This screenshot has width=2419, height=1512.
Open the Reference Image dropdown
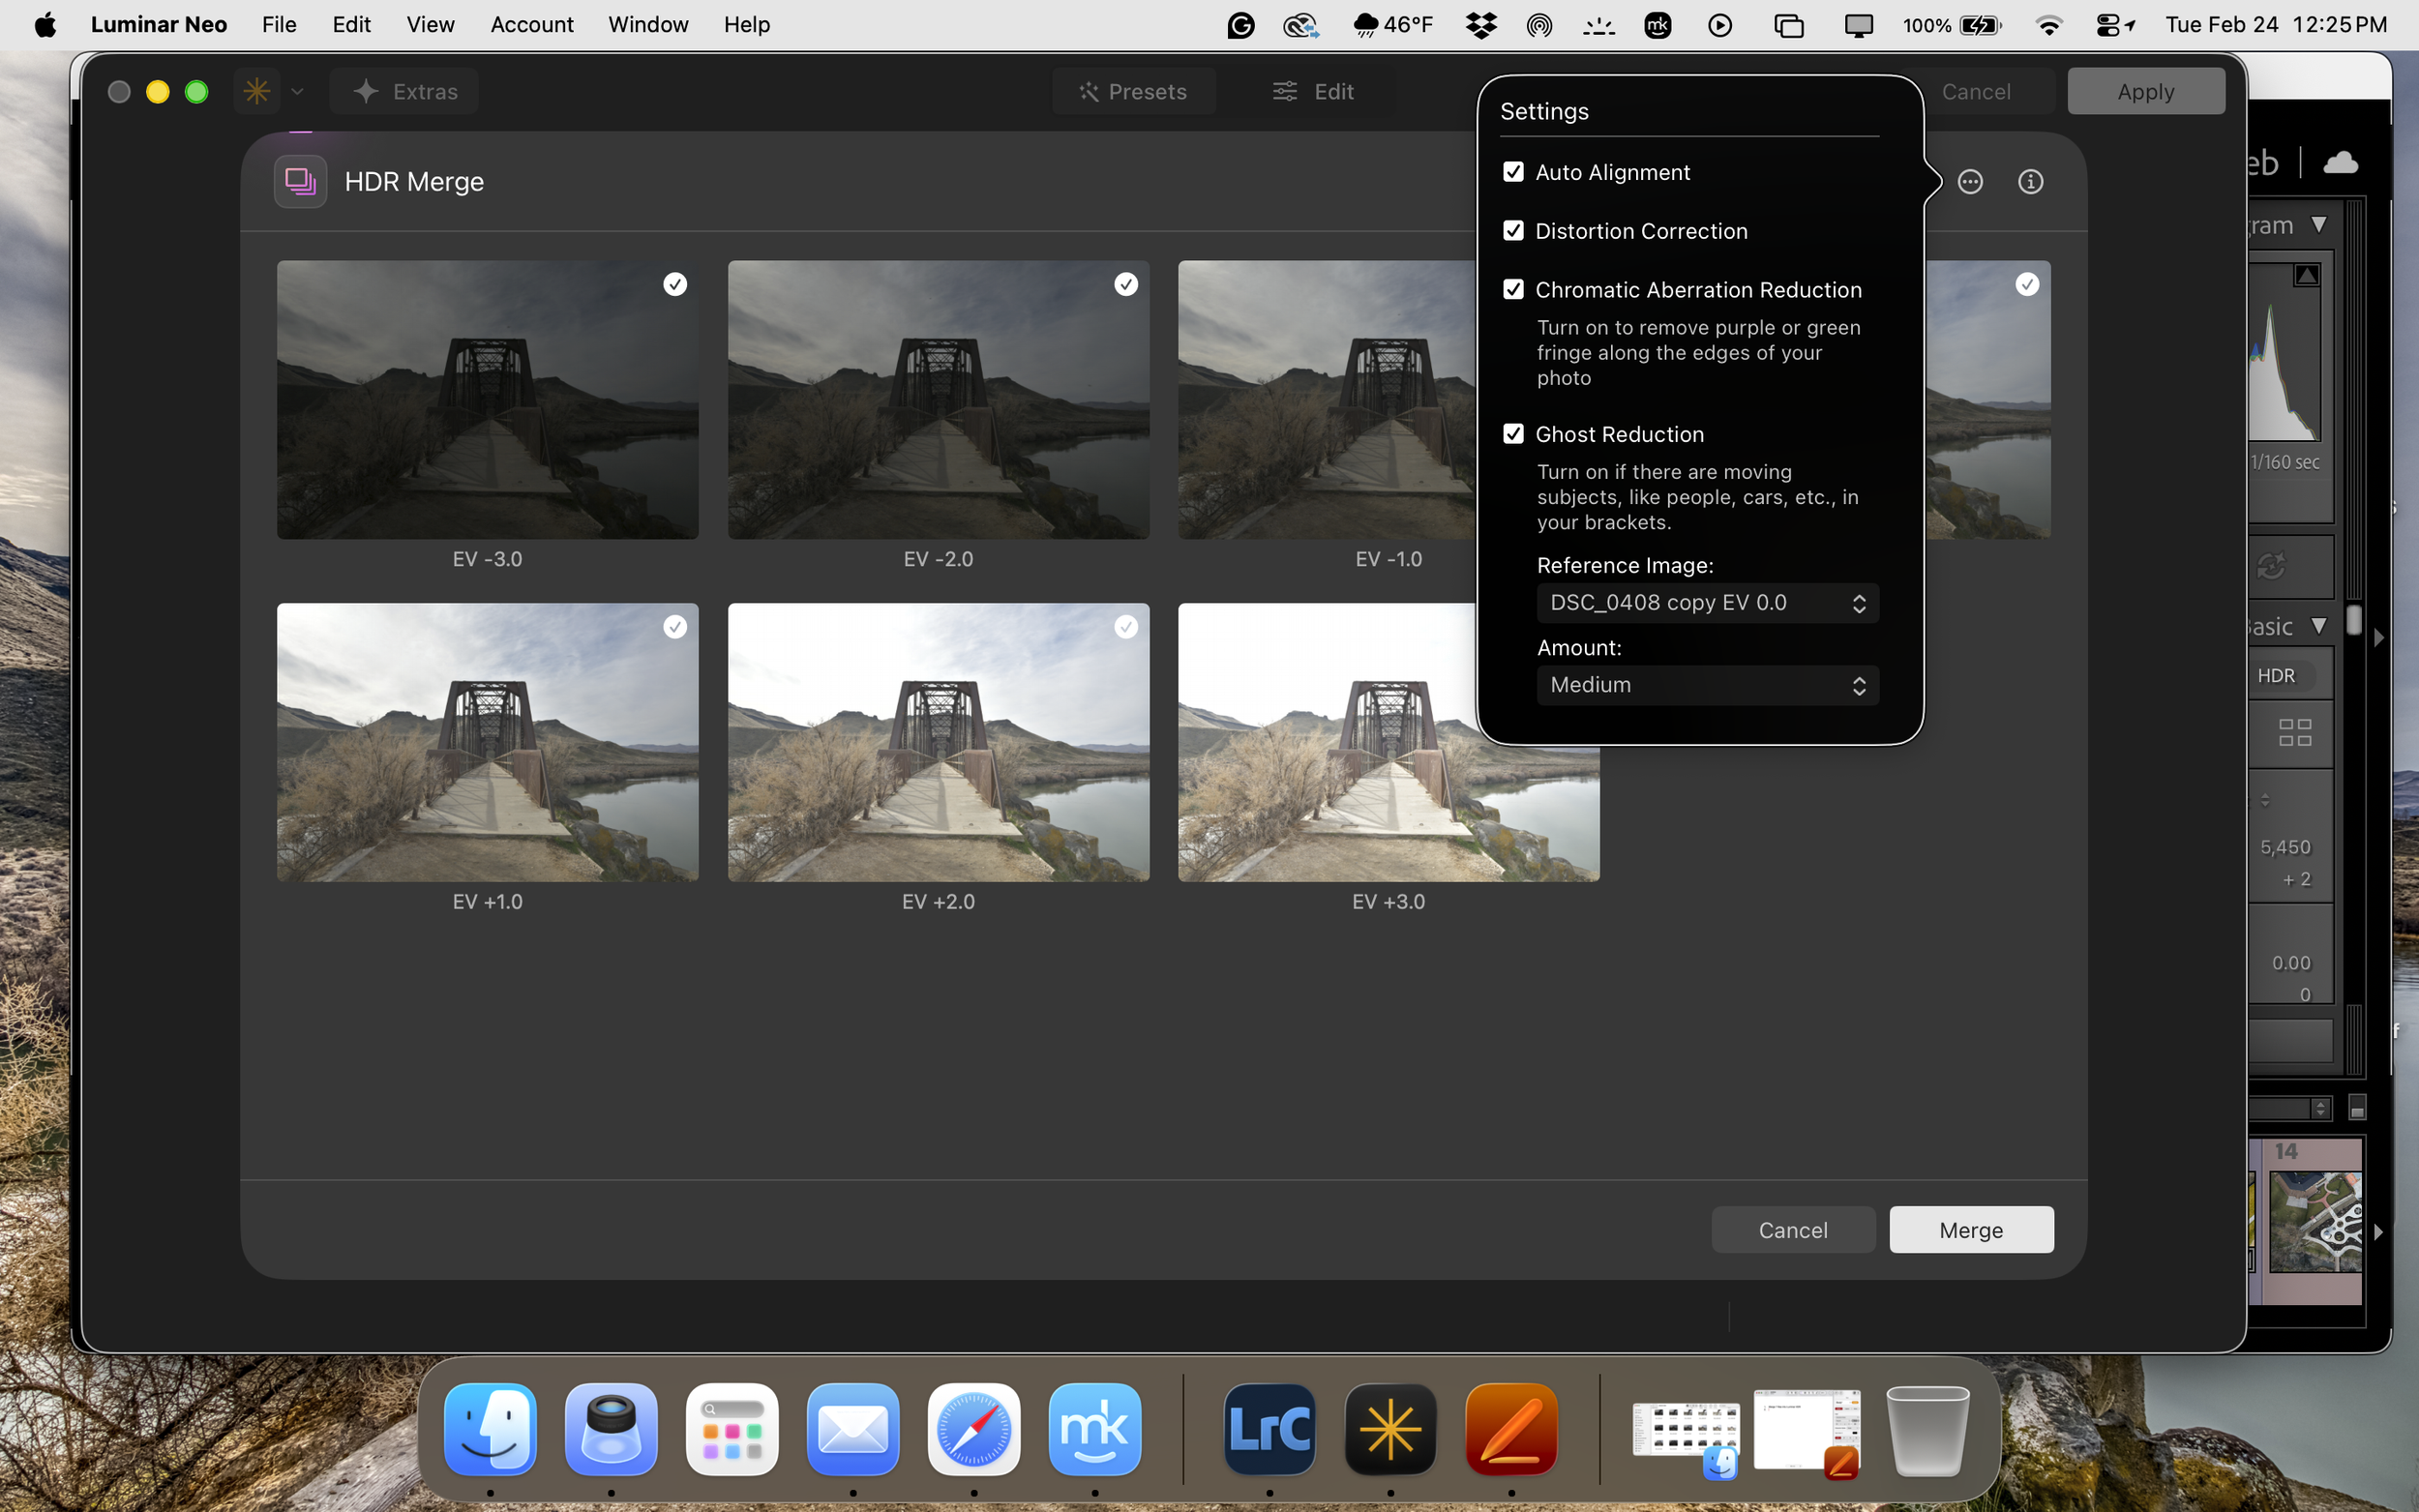[x=1707, y=603]
